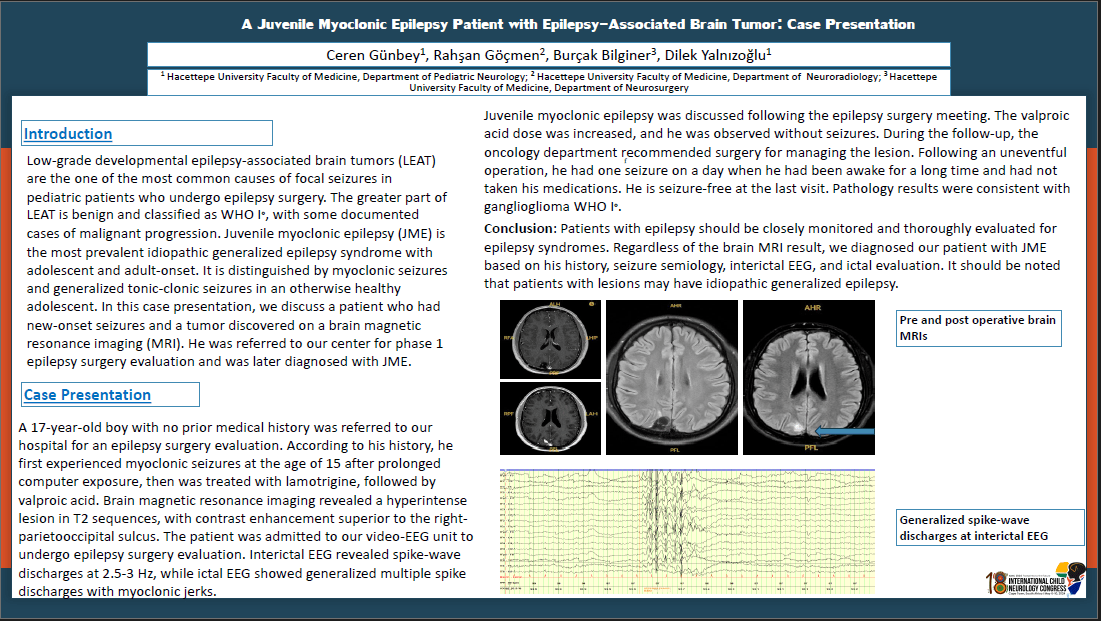
Task: Click the phrase 'that patients with lesions may have'
Action: coord(593,284)
